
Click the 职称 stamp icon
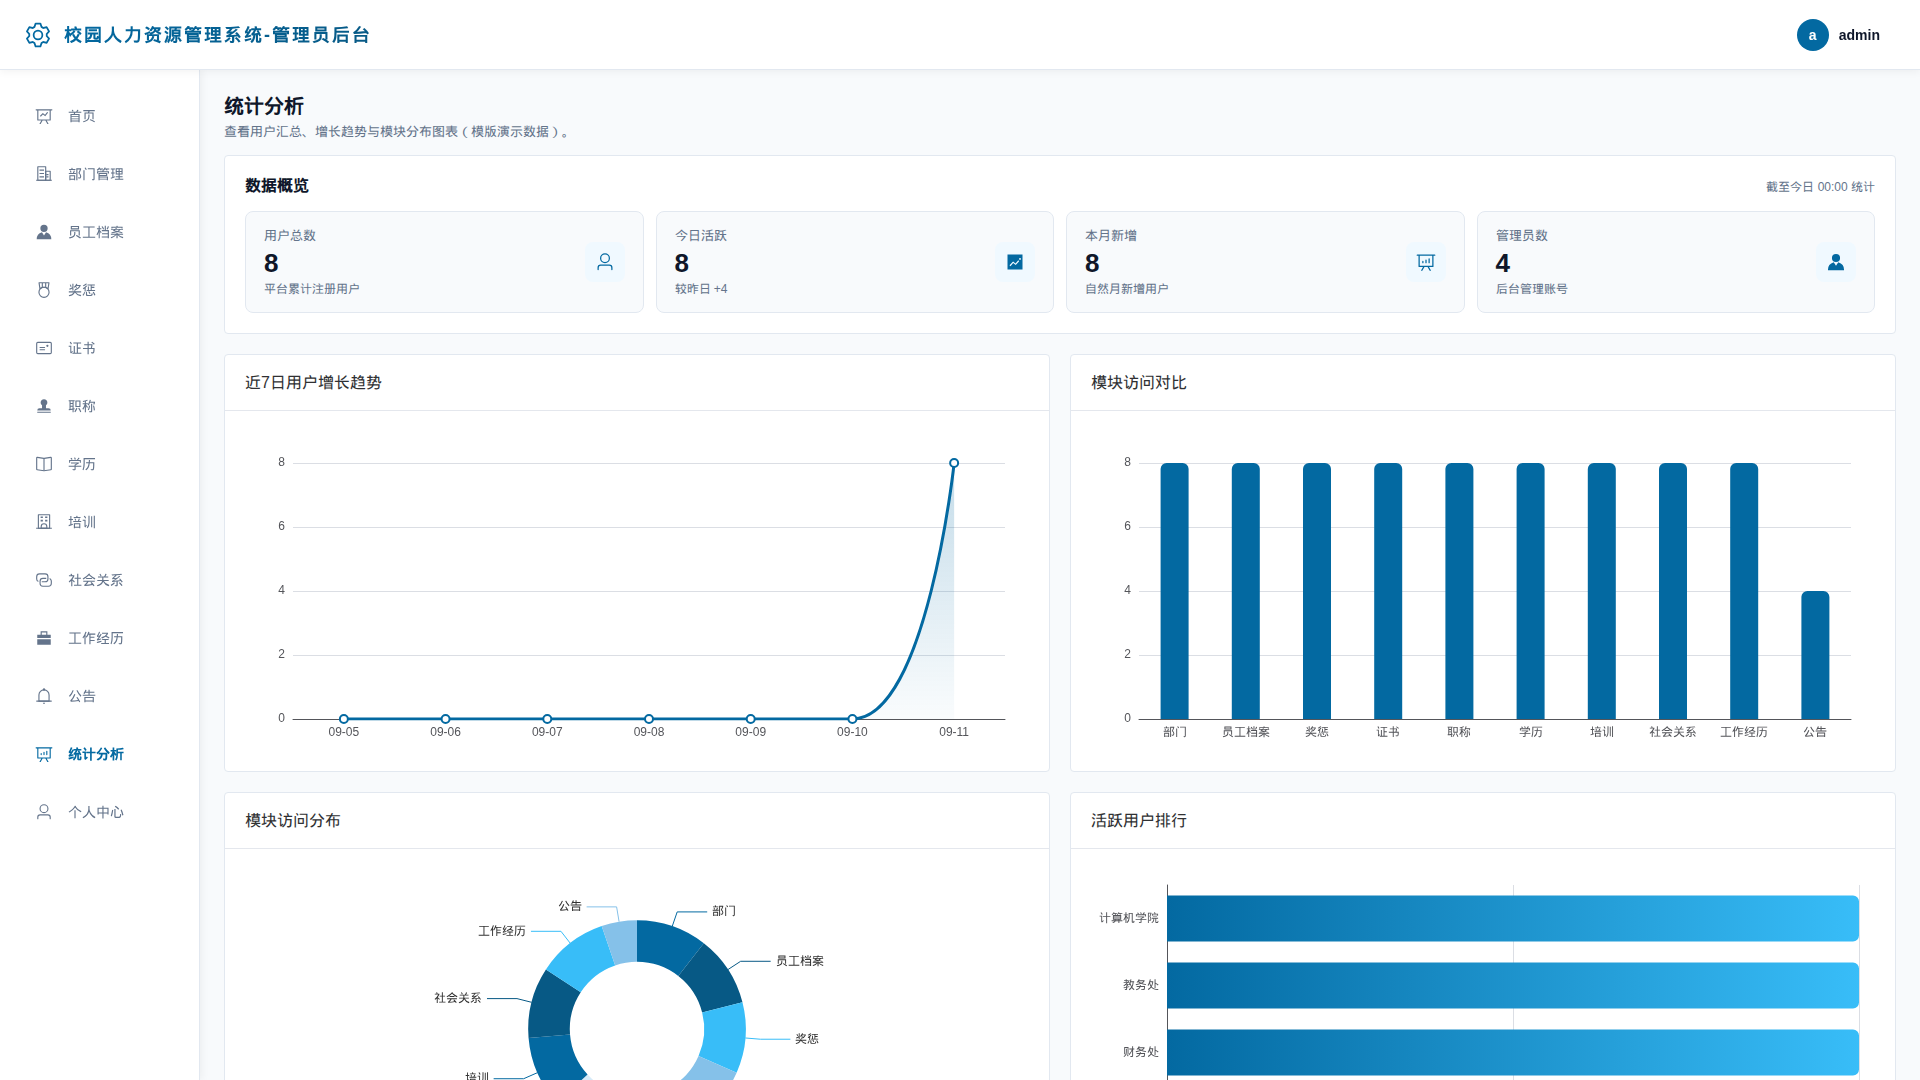coord(44,406)
